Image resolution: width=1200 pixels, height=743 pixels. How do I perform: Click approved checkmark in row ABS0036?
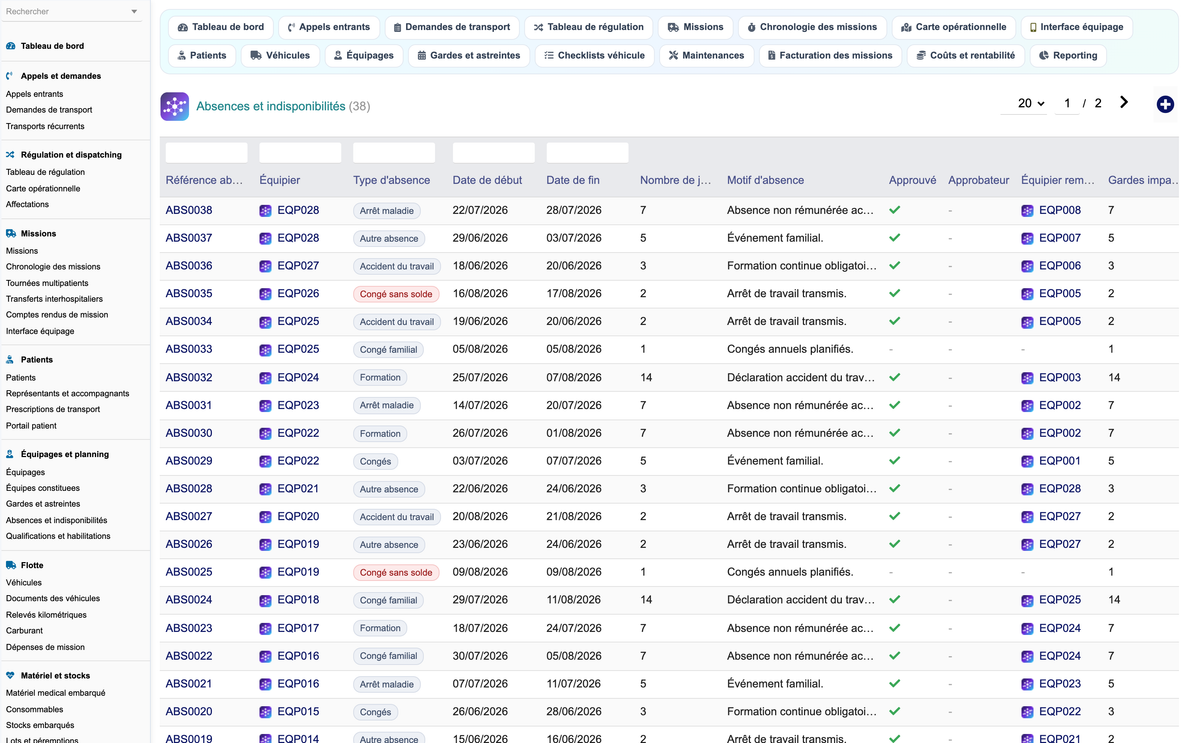(895, 266)
